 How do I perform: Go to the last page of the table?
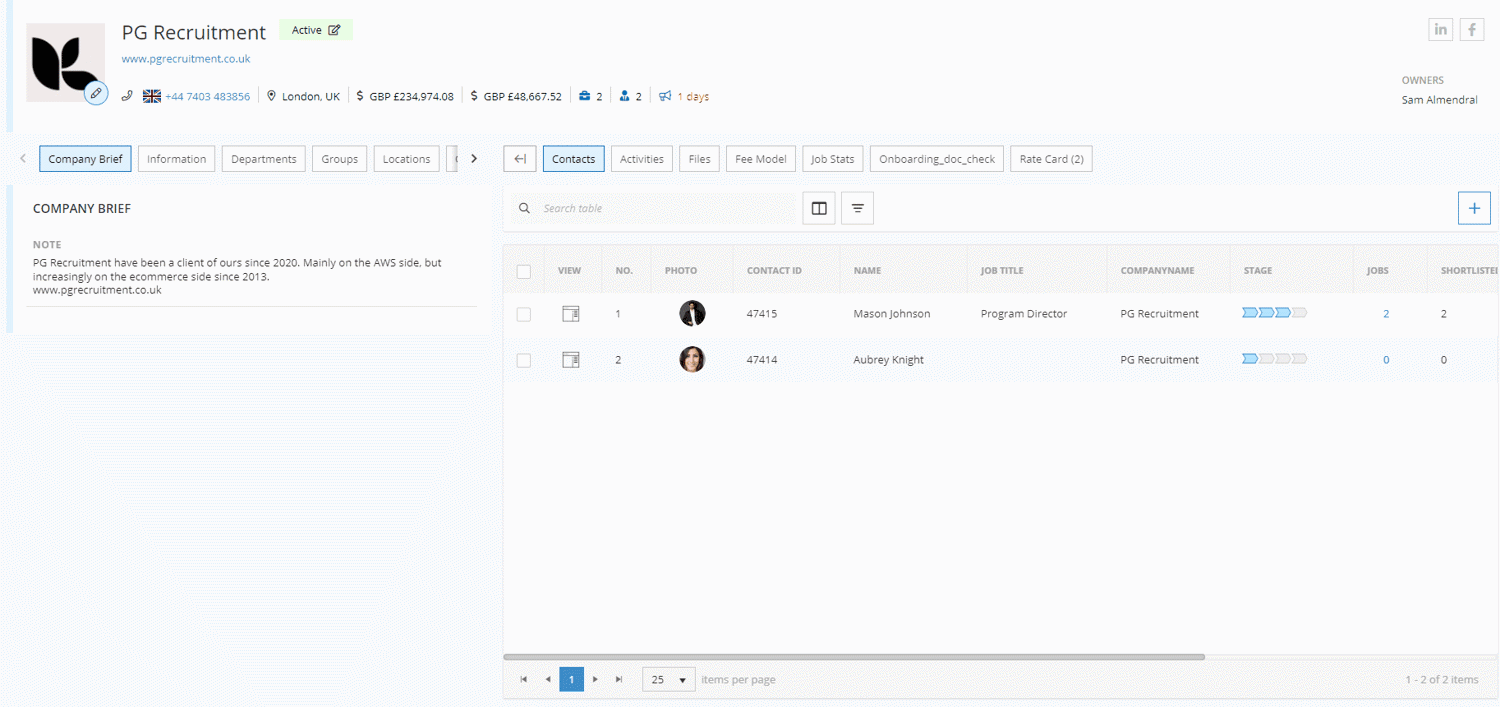click(x=619, y=679)
